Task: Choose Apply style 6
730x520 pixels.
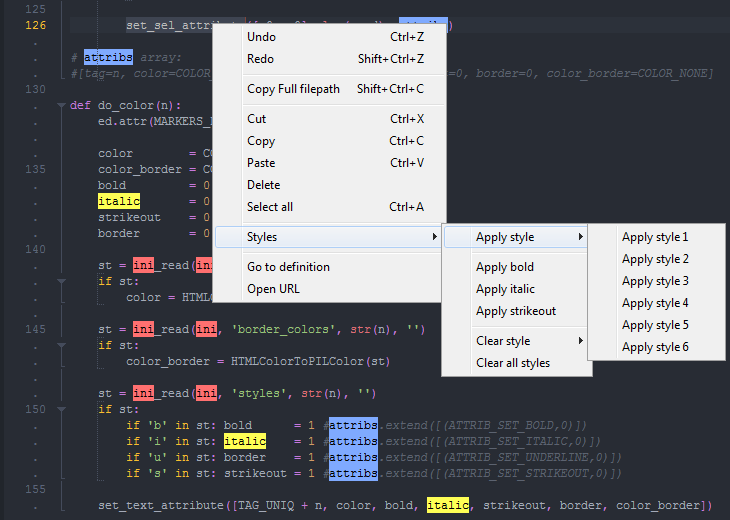Action: (x=655, y=347)
